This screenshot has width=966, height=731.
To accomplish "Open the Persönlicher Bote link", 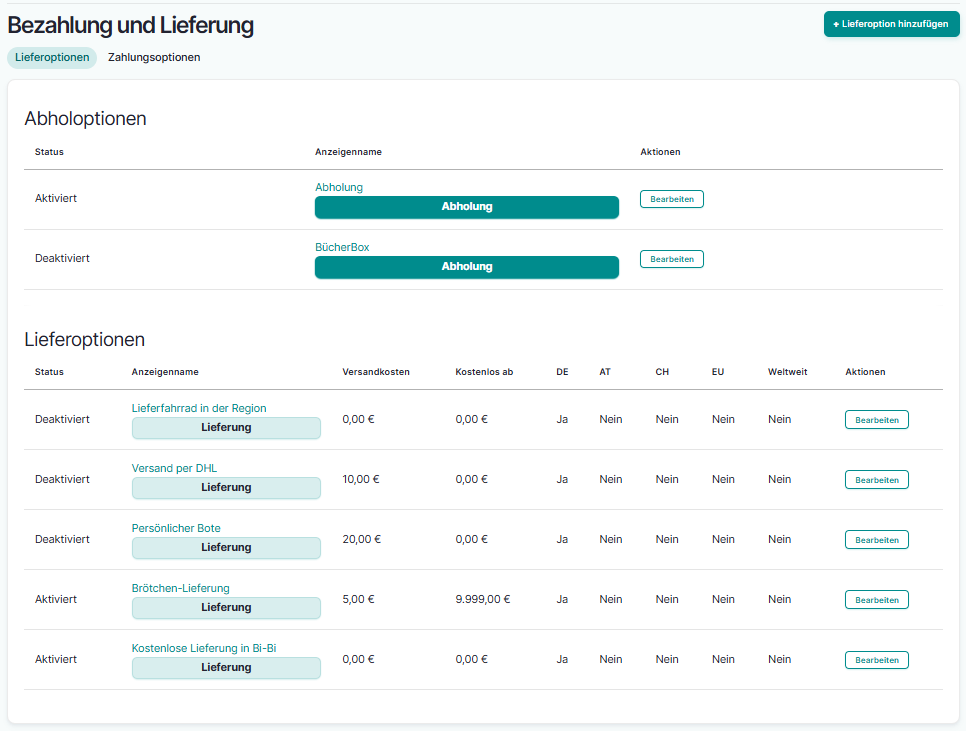I will pyautogui.click(x=176, y=528).
